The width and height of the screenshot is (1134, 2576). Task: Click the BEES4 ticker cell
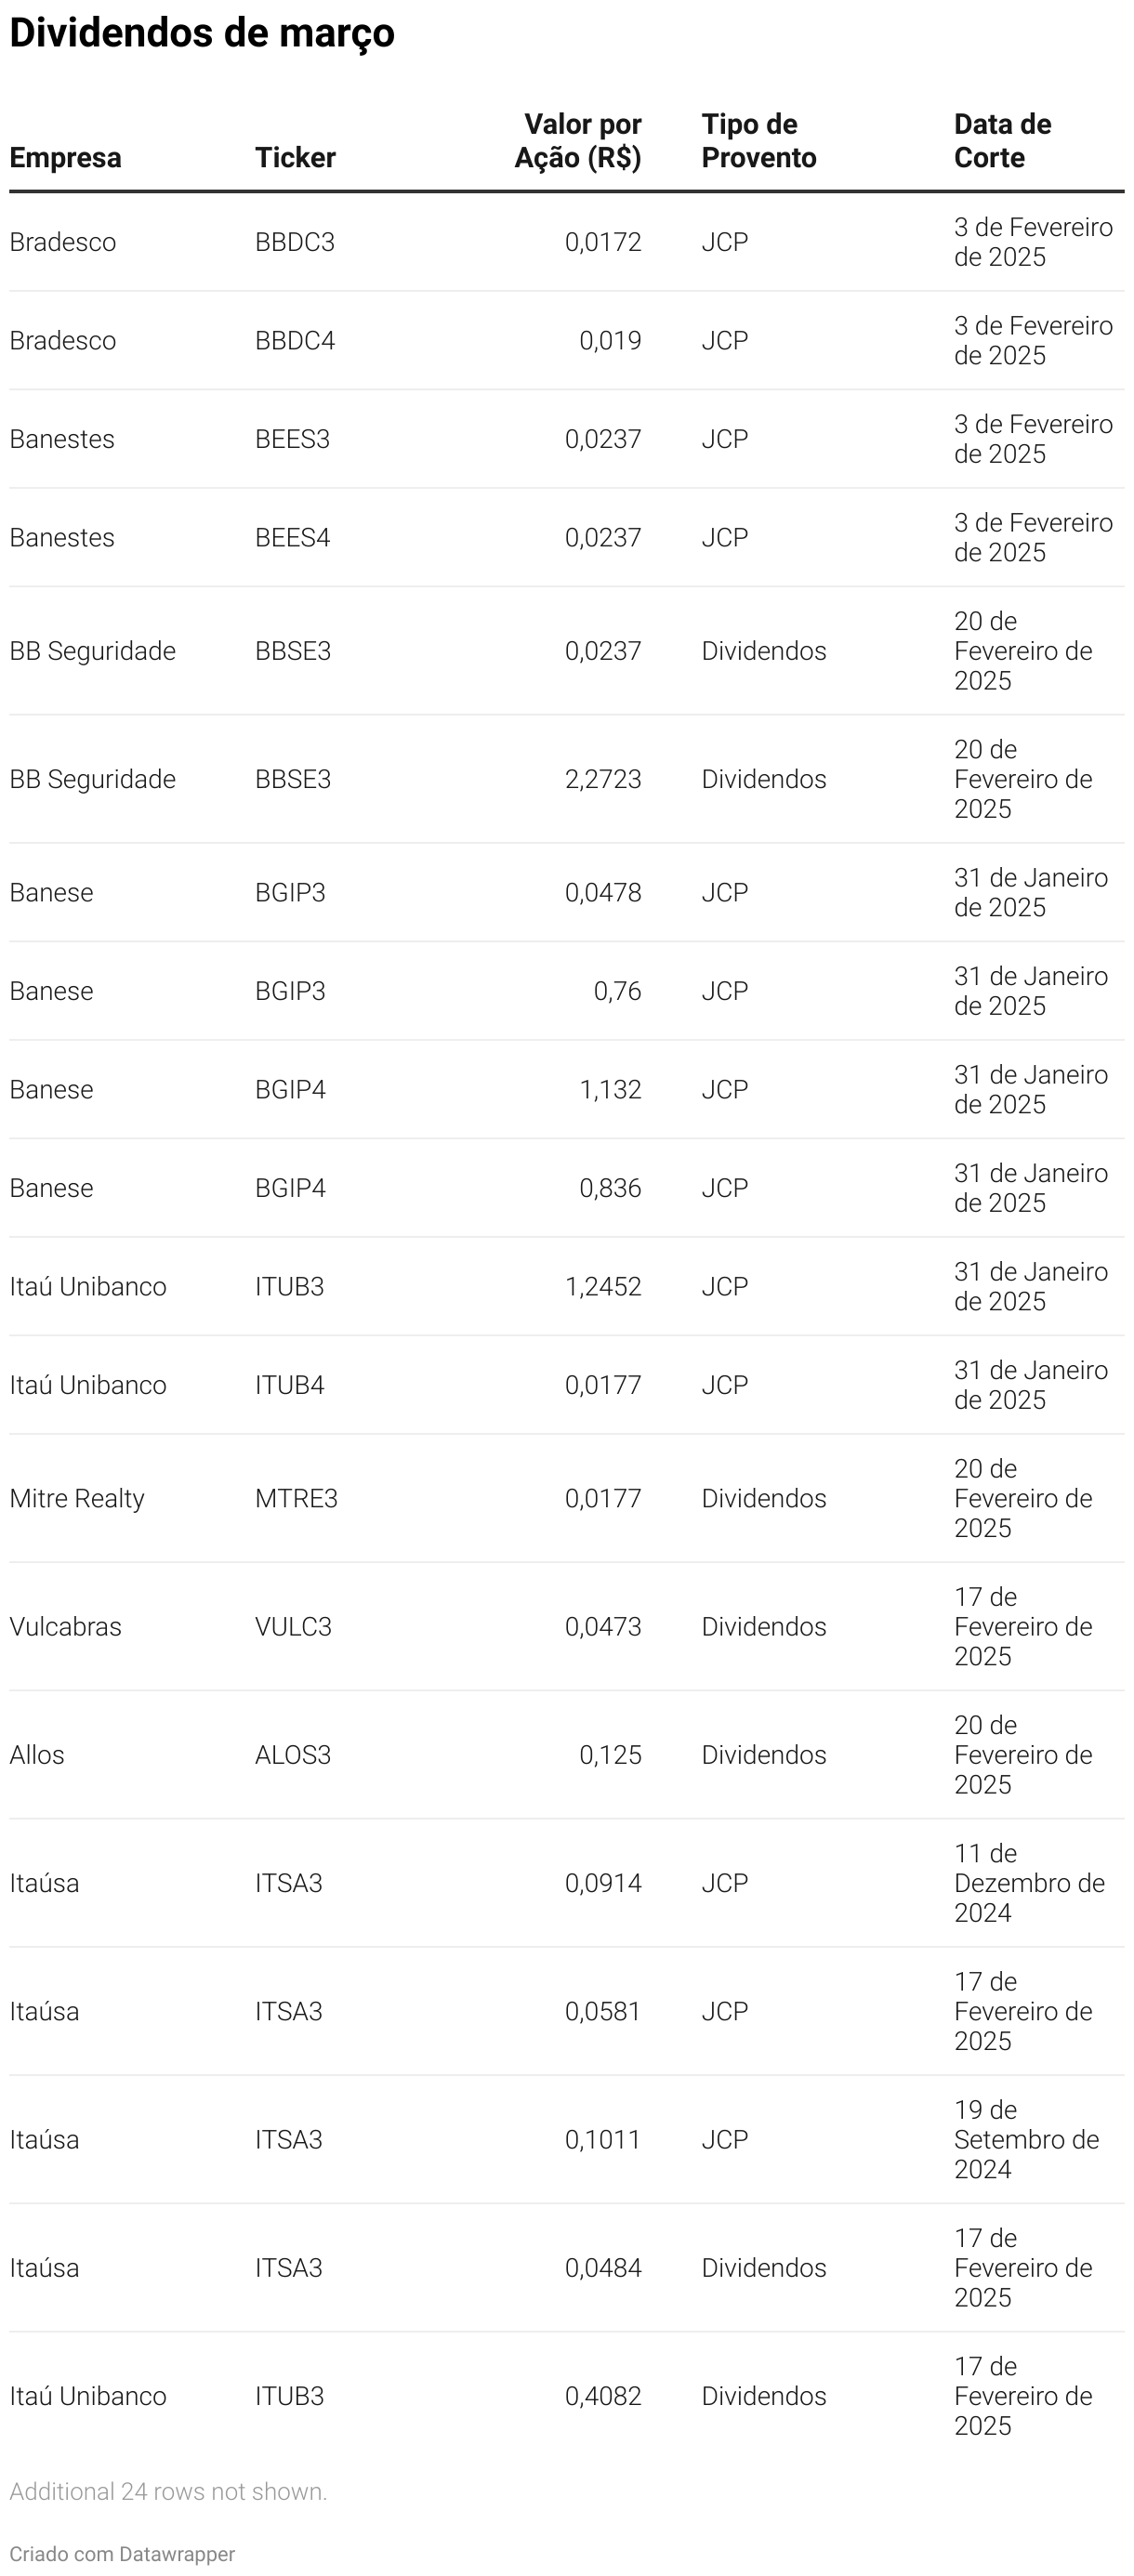click(292, 538)
